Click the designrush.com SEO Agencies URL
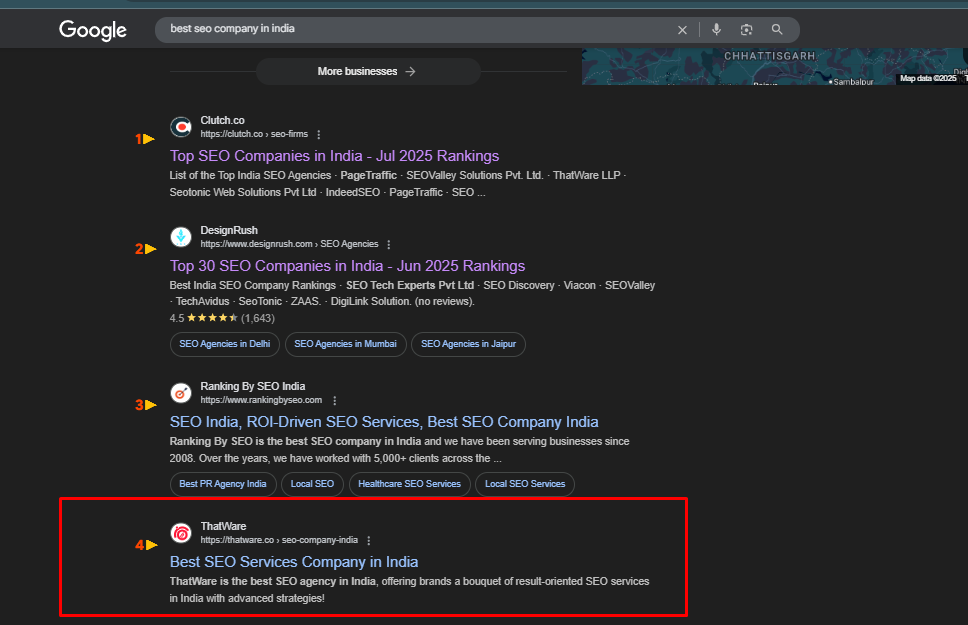 pos(290,244)
